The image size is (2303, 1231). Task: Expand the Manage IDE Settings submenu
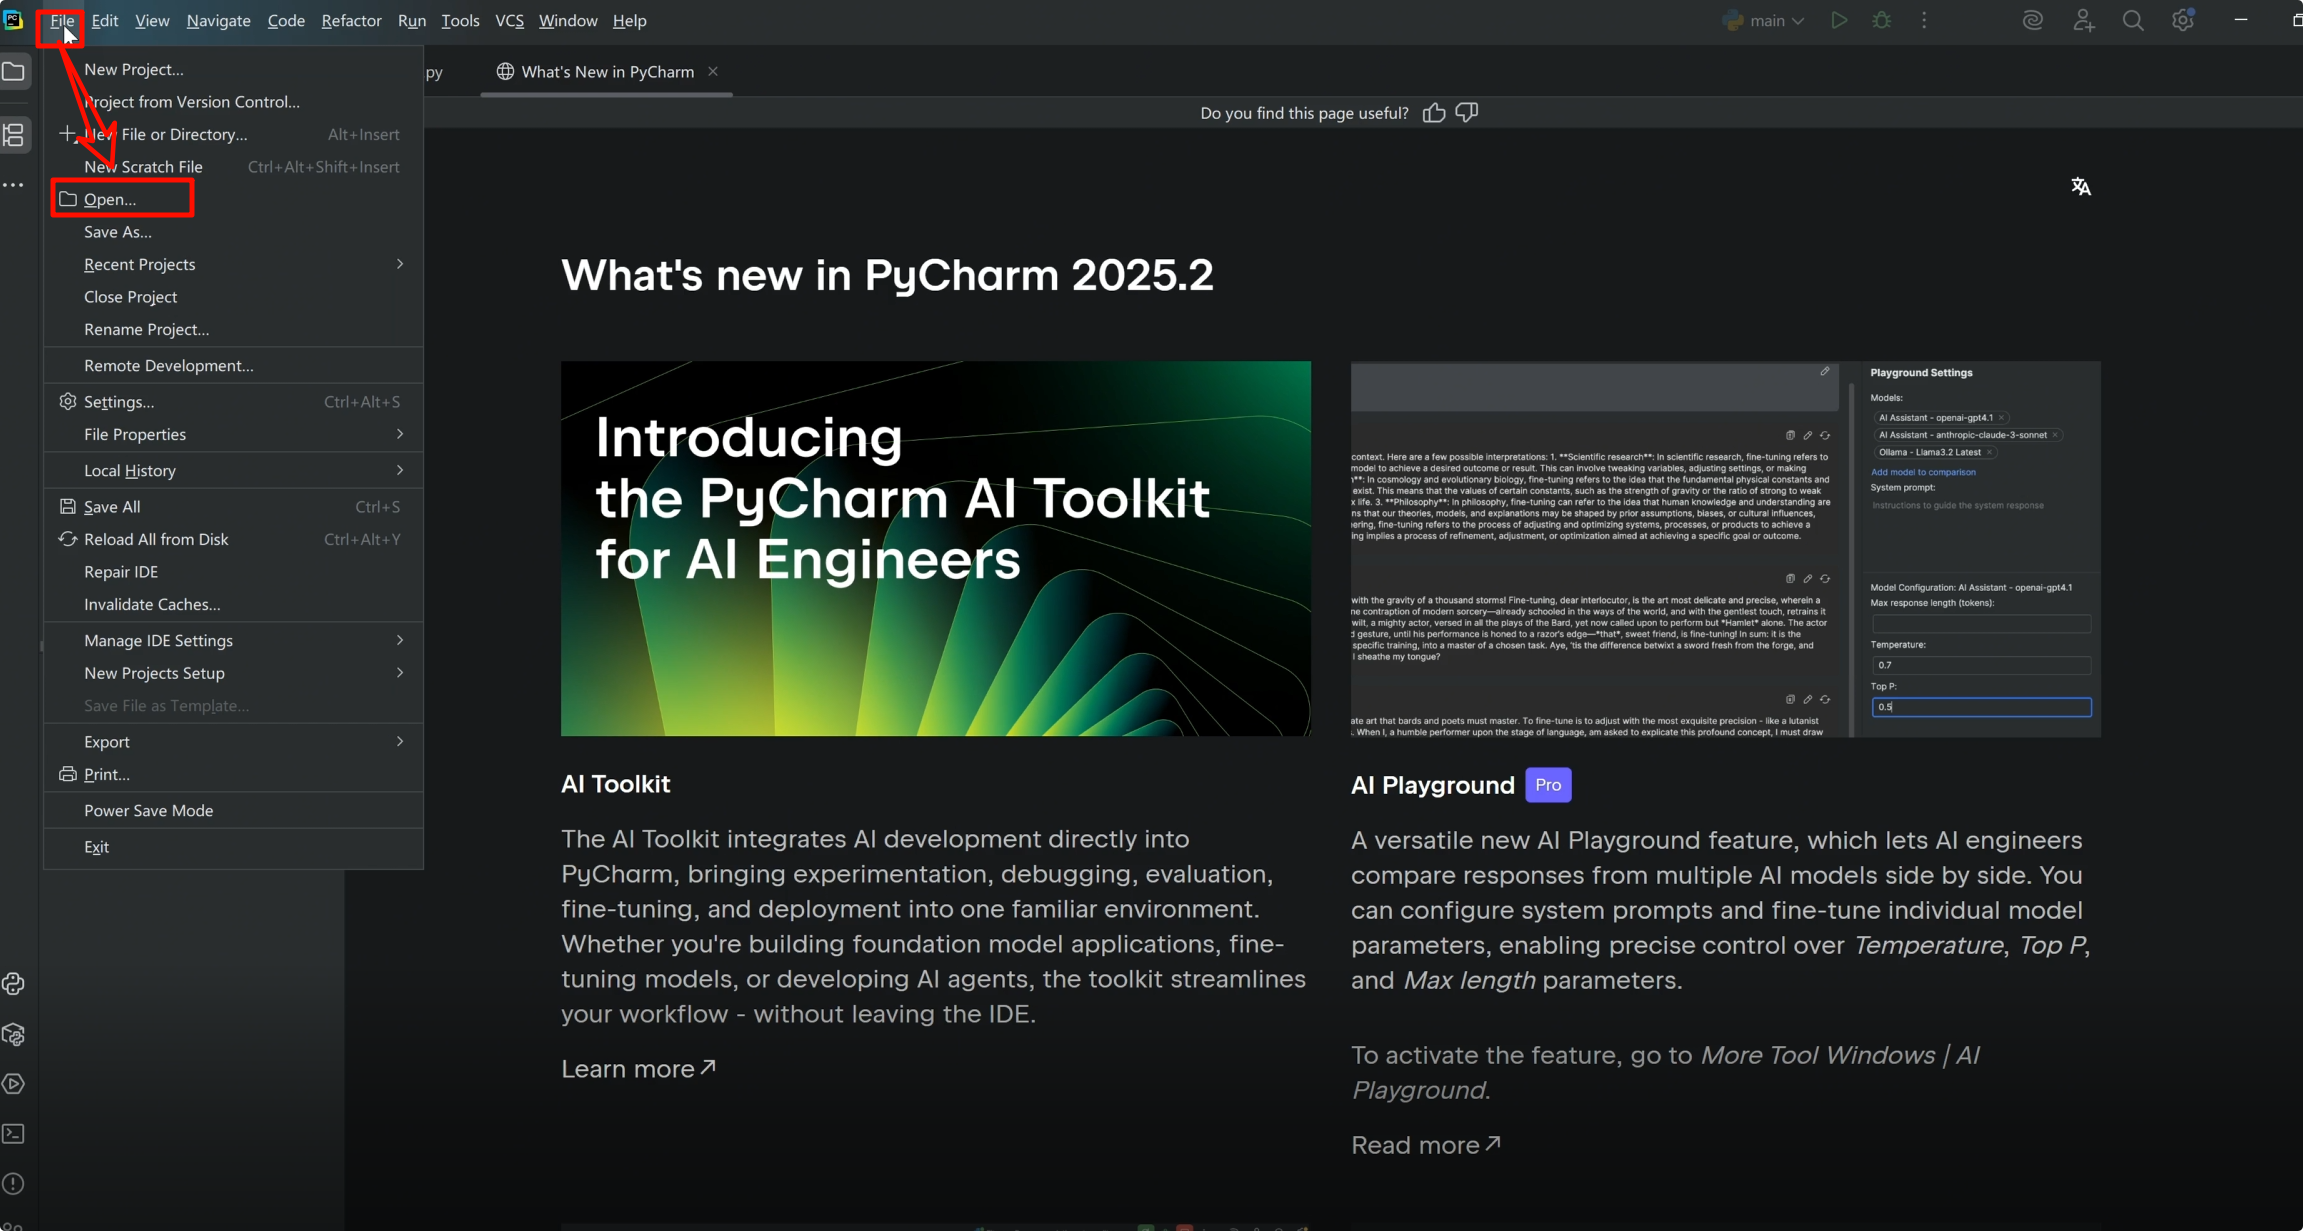tap(233, 640)
